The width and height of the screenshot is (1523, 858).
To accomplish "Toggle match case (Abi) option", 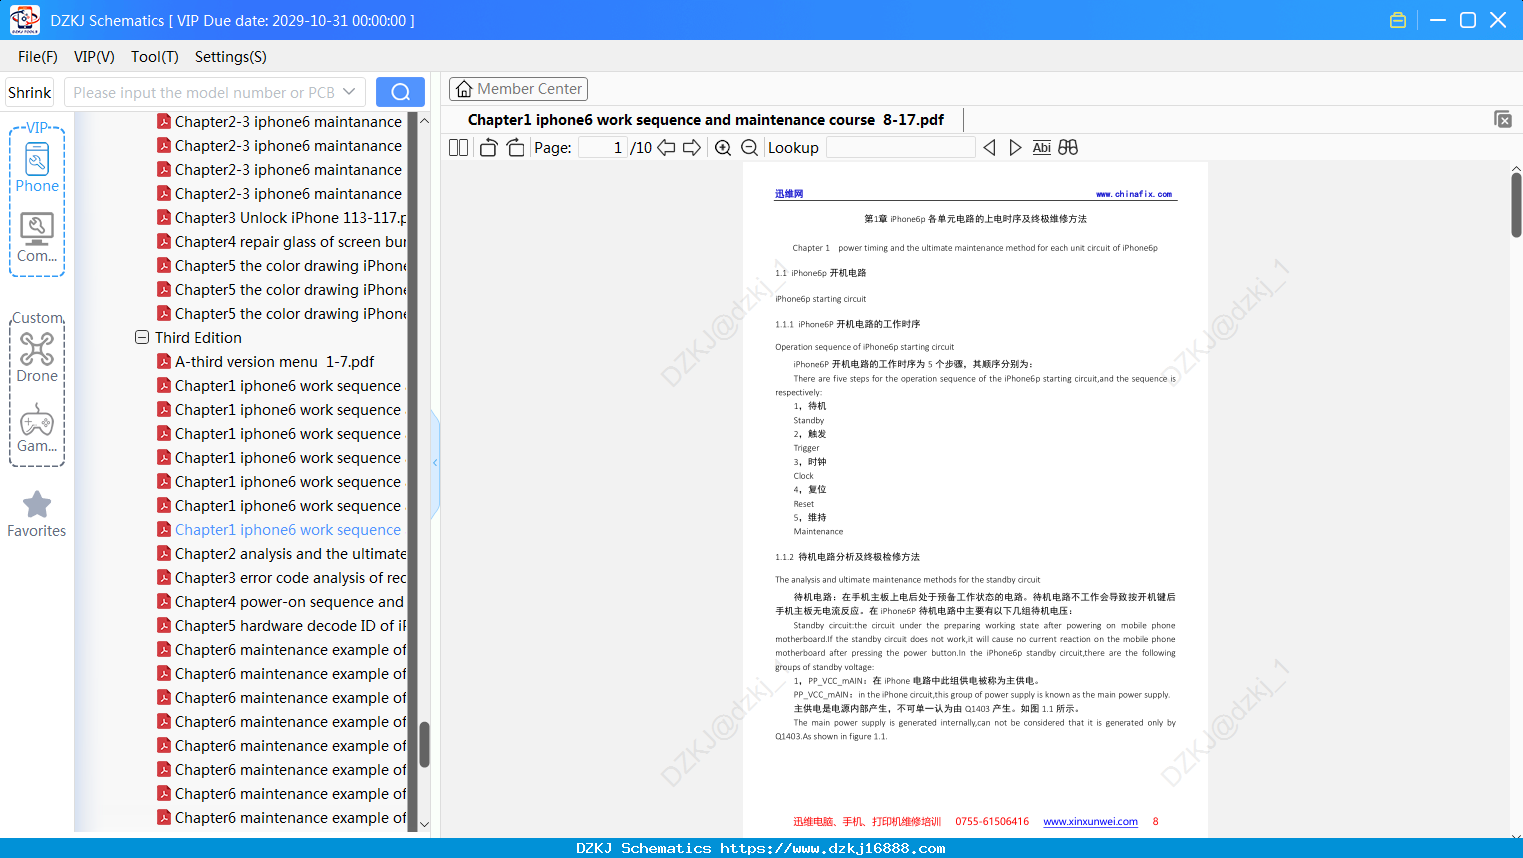I will (x=1042, y=148).
